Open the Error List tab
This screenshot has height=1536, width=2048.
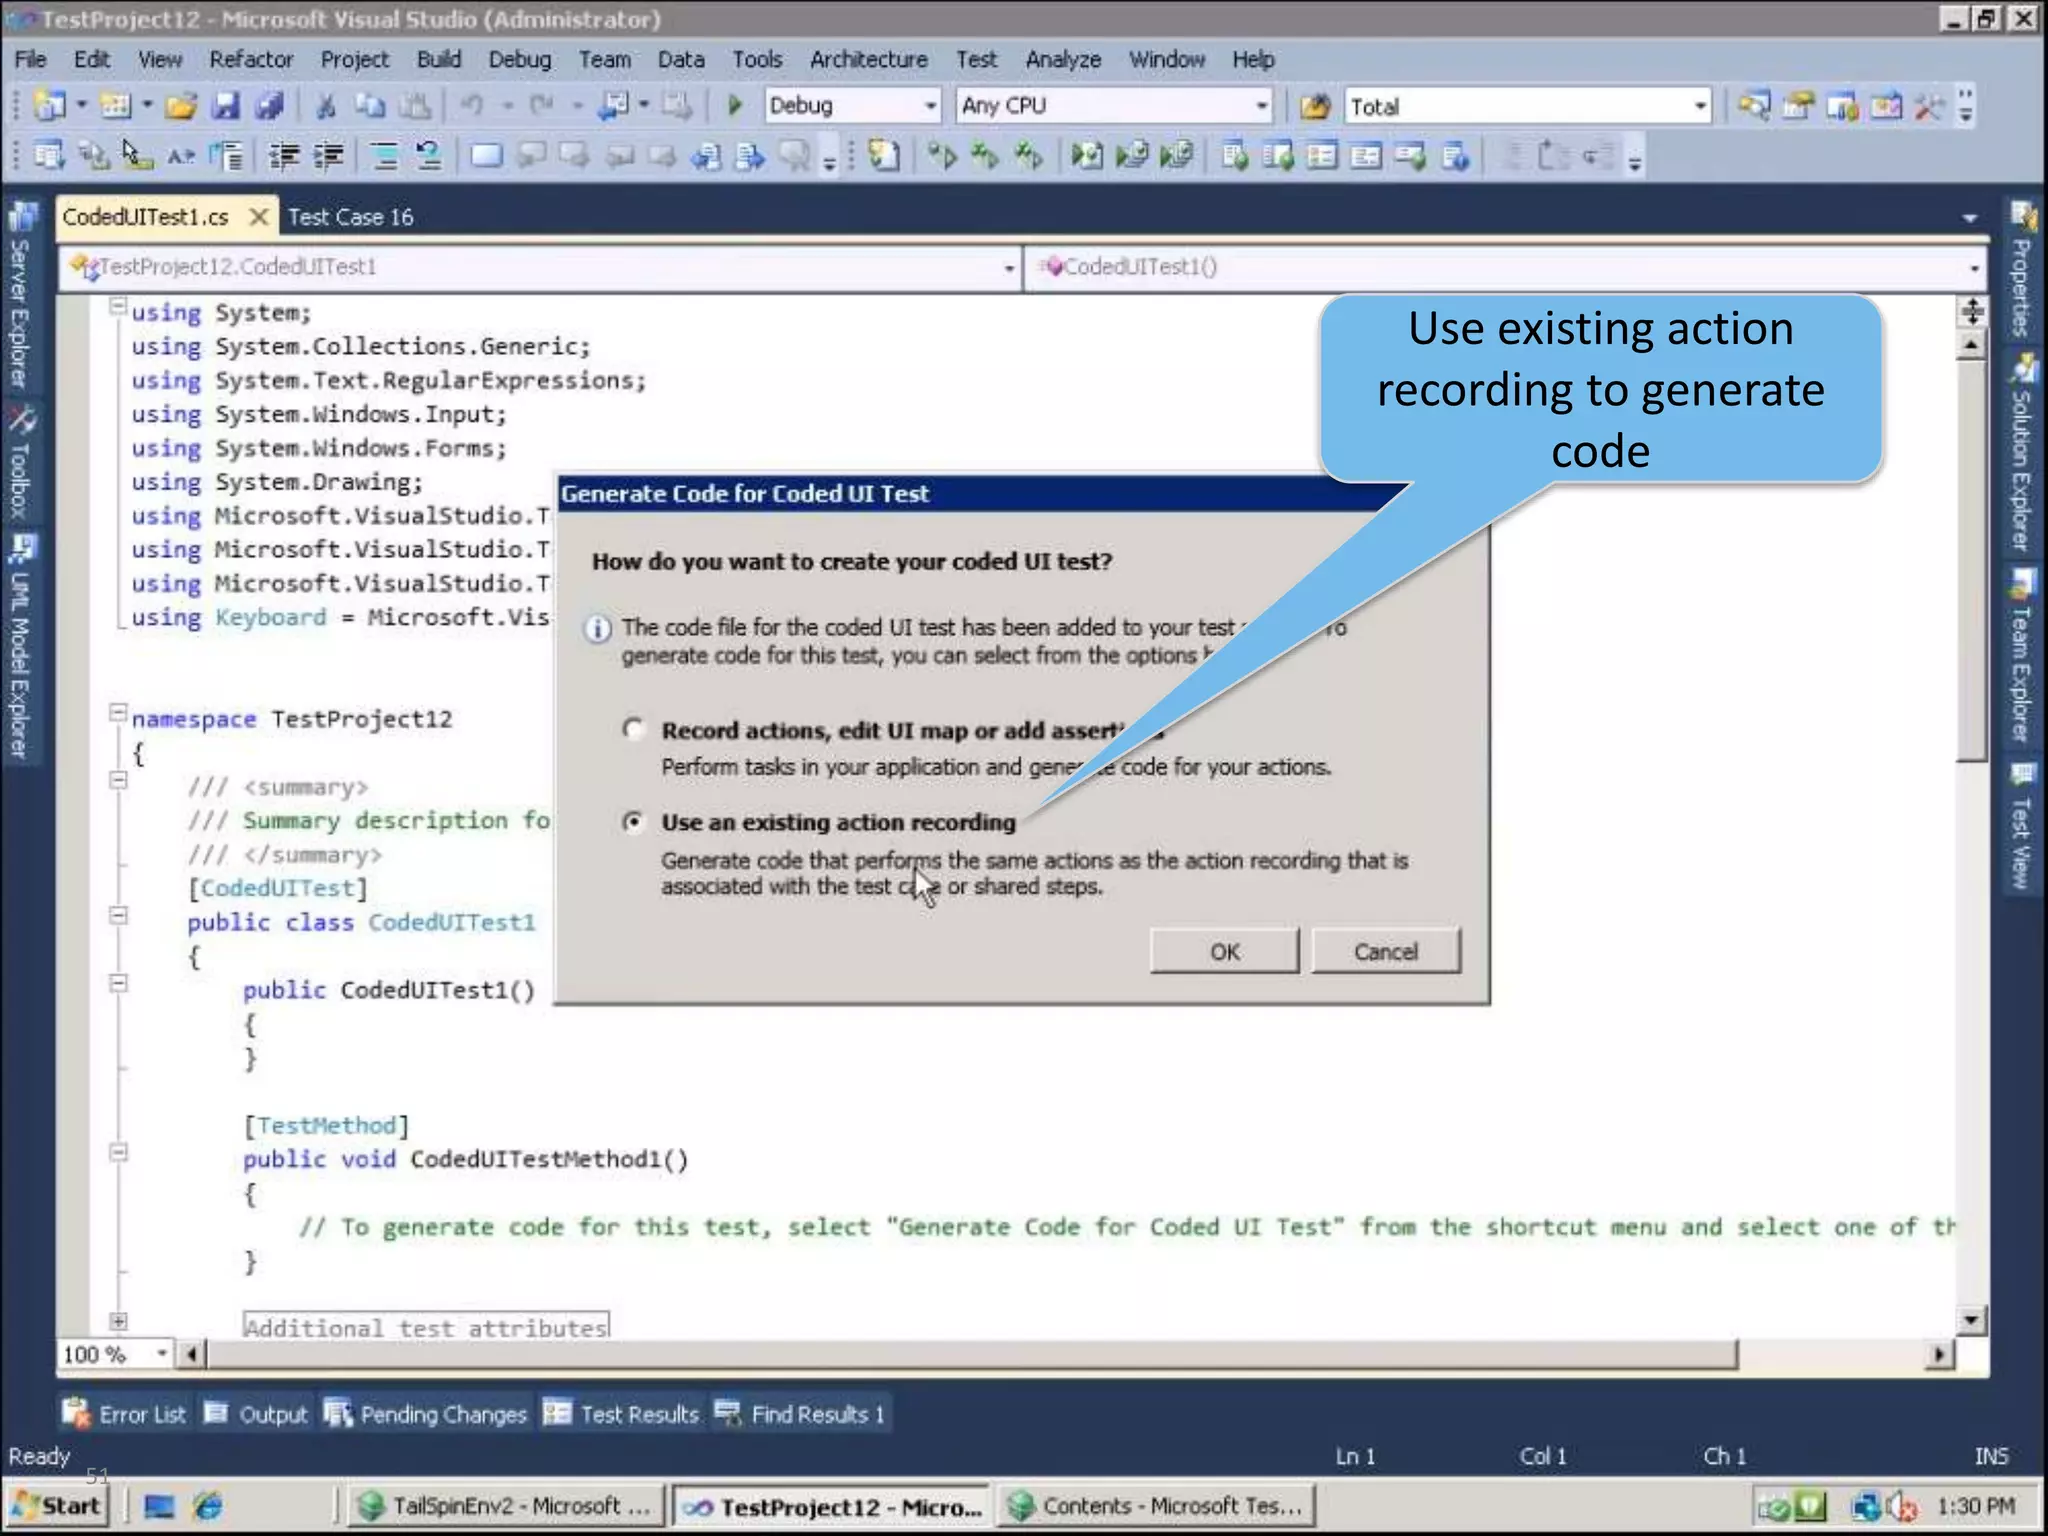coord(124,1414)
